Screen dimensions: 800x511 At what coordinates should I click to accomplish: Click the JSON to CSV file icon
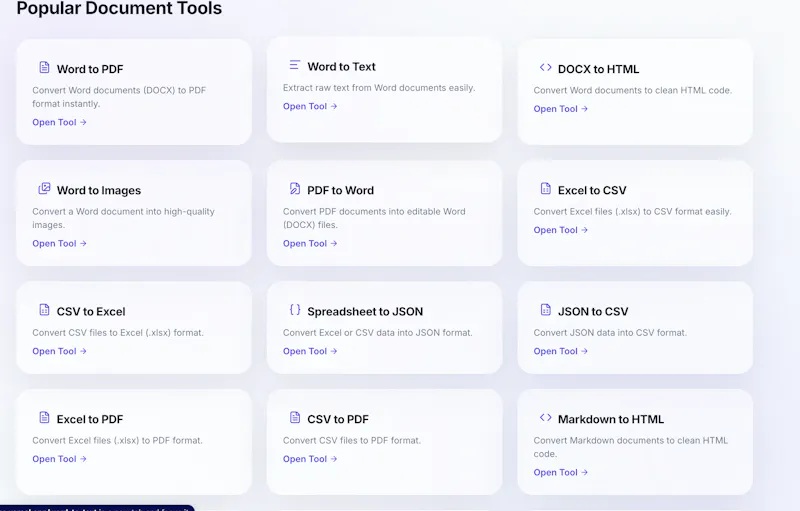tap(545, 310)
